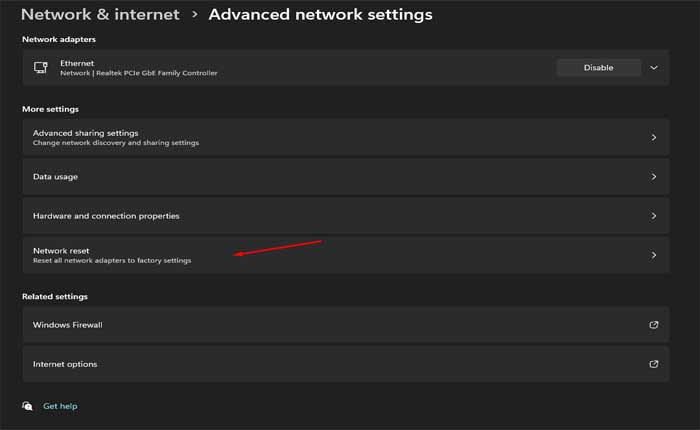Click the chevron arrow on Data usage

point(654,176)
